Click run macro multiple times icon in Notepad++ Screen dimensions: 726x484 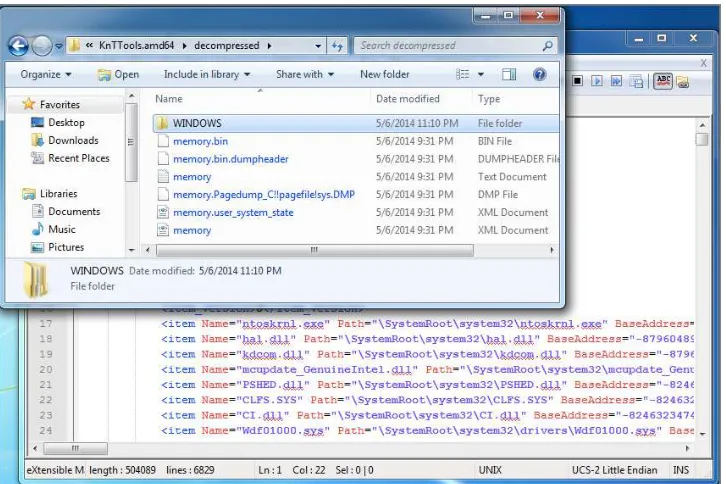tap(616, 81)
